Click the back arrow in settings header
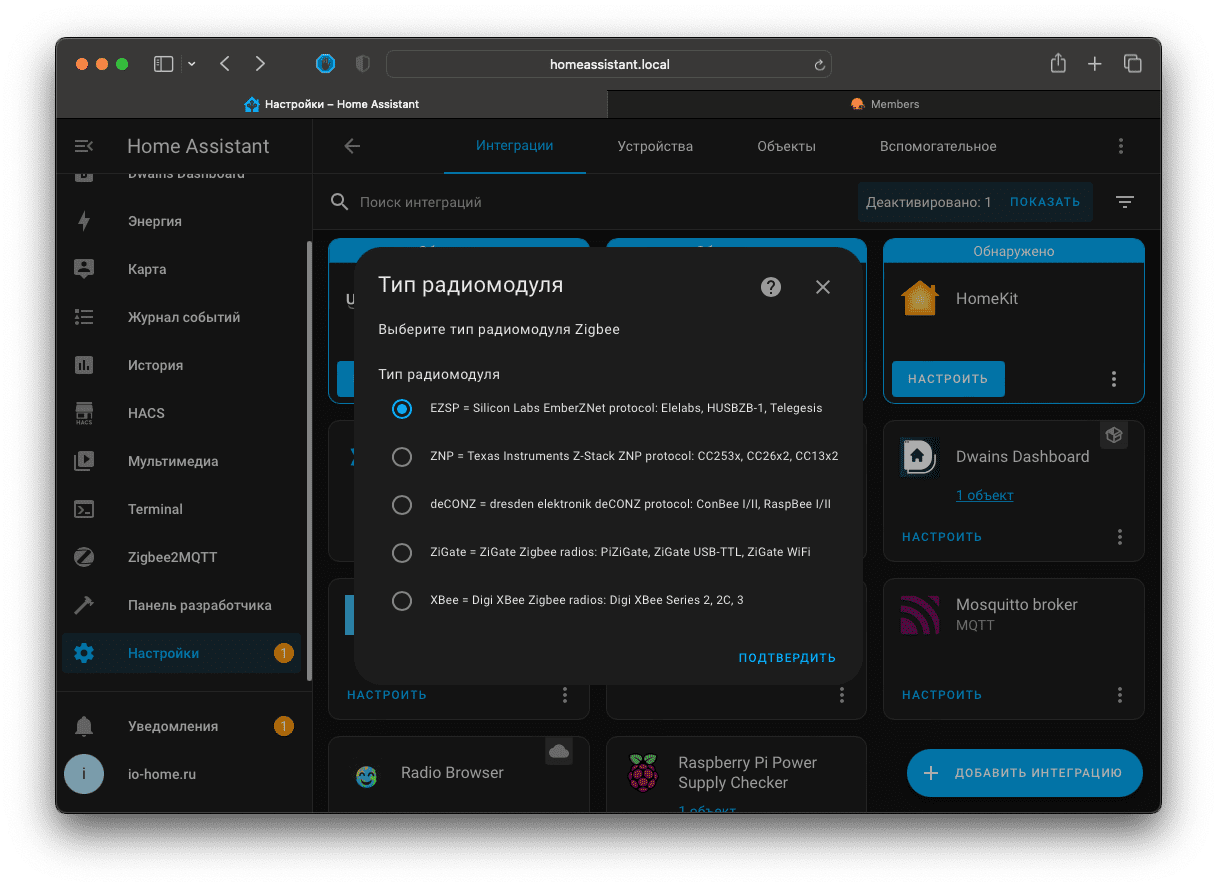The width and height of the screenshot is (1217, 887). [x=352, y=146]
